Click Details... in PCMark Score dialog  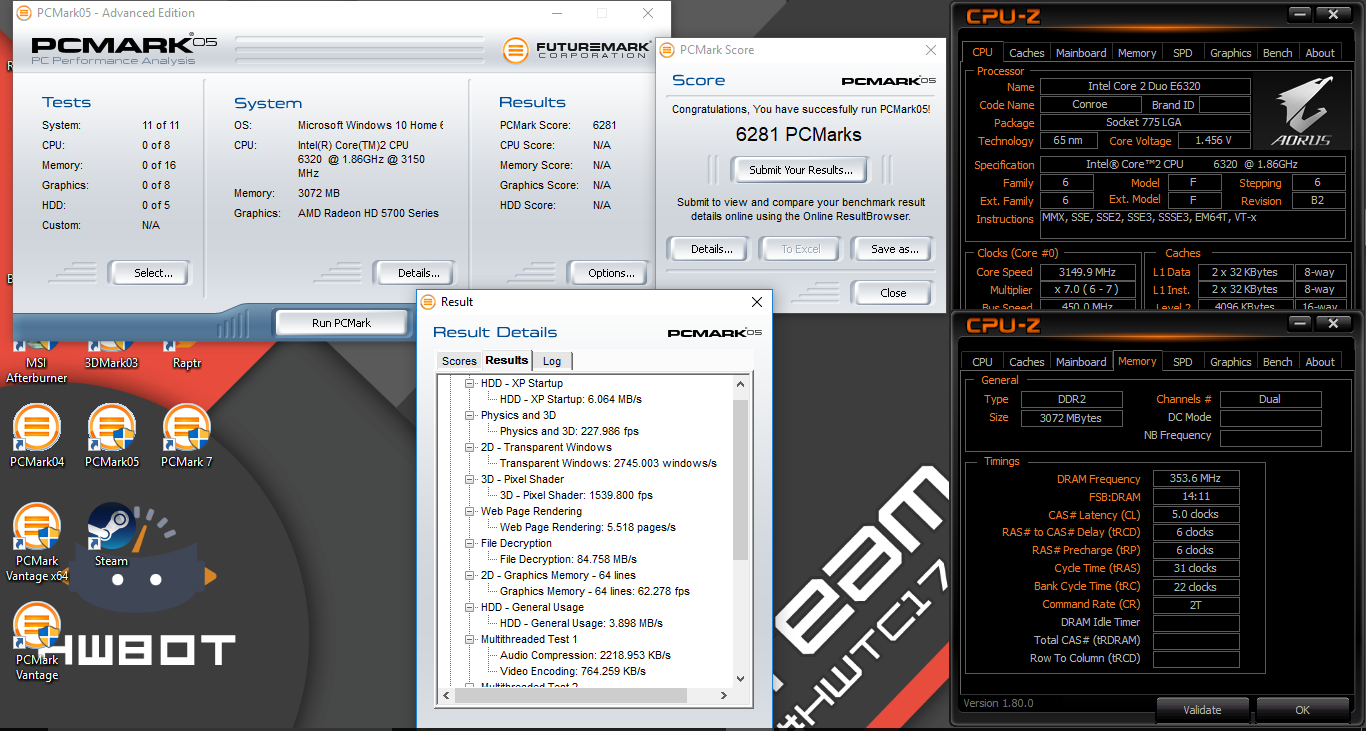711,249
